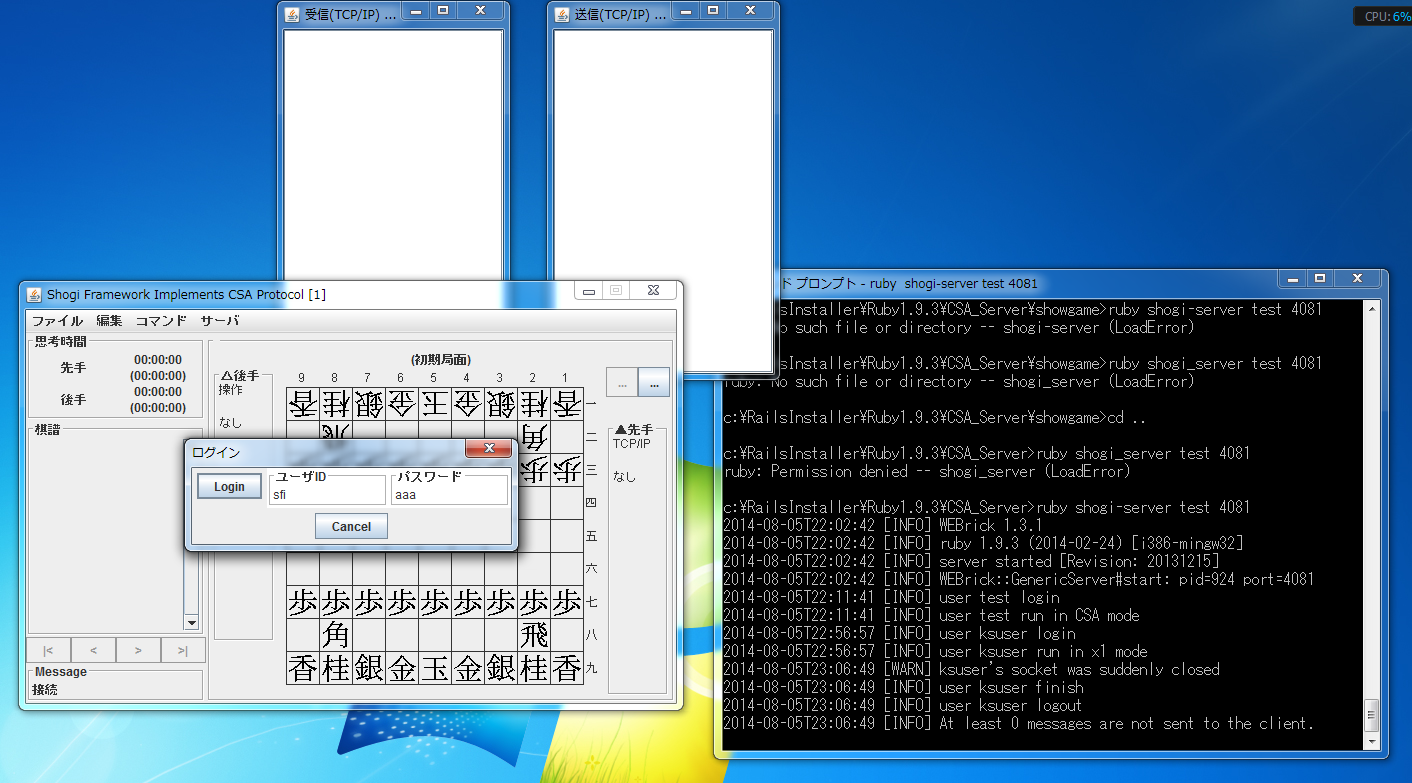Select the 玉 king piece on the bottom row
This screenshot has width=1412, height=783.
(435, 668)
